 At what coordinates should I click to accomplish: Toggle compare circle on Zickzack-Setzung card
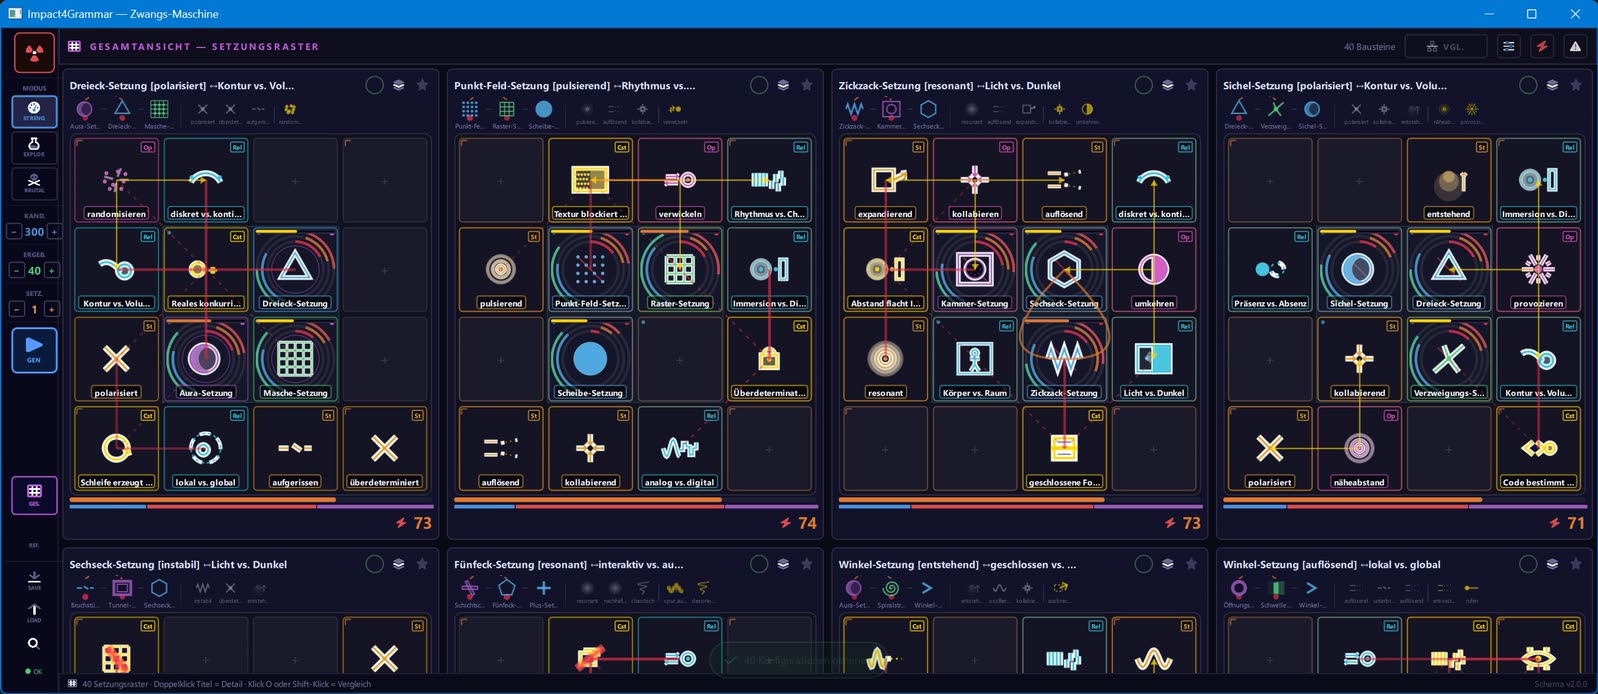pyautogui.click(x=1143, y=85)
